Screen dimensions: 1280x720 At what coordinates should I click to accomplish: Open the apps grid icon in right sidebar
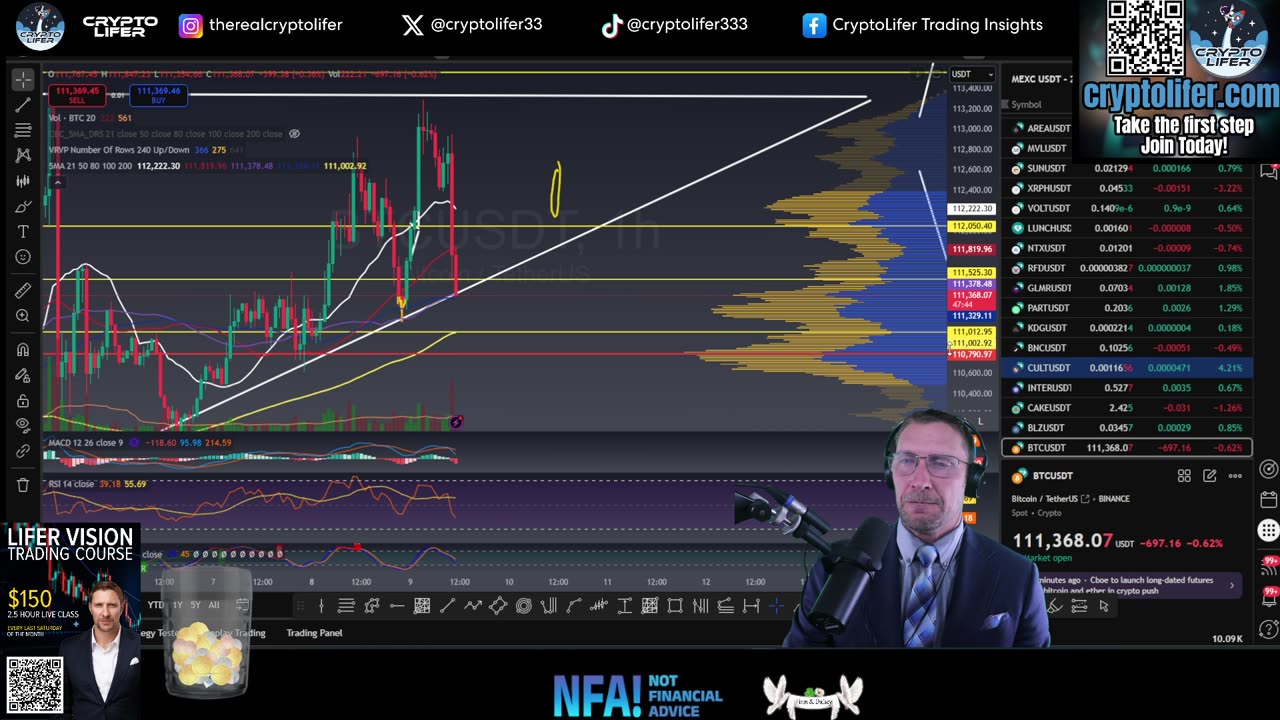tap(1268, 531)
